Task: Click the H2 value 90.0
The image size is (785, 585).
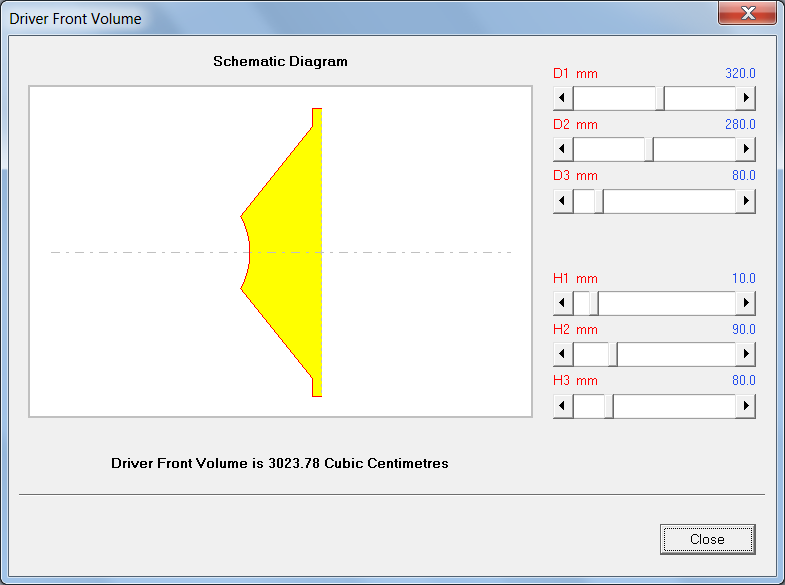Action: click(x=743, y=329)
